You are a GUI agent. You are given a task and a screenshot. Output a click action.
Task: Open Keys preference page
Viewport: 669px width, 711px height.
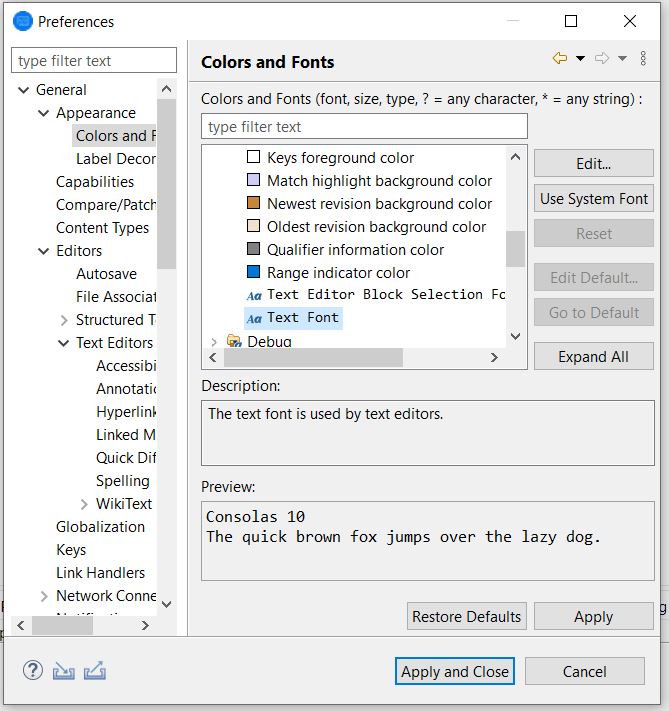click(x=71, y=550)
